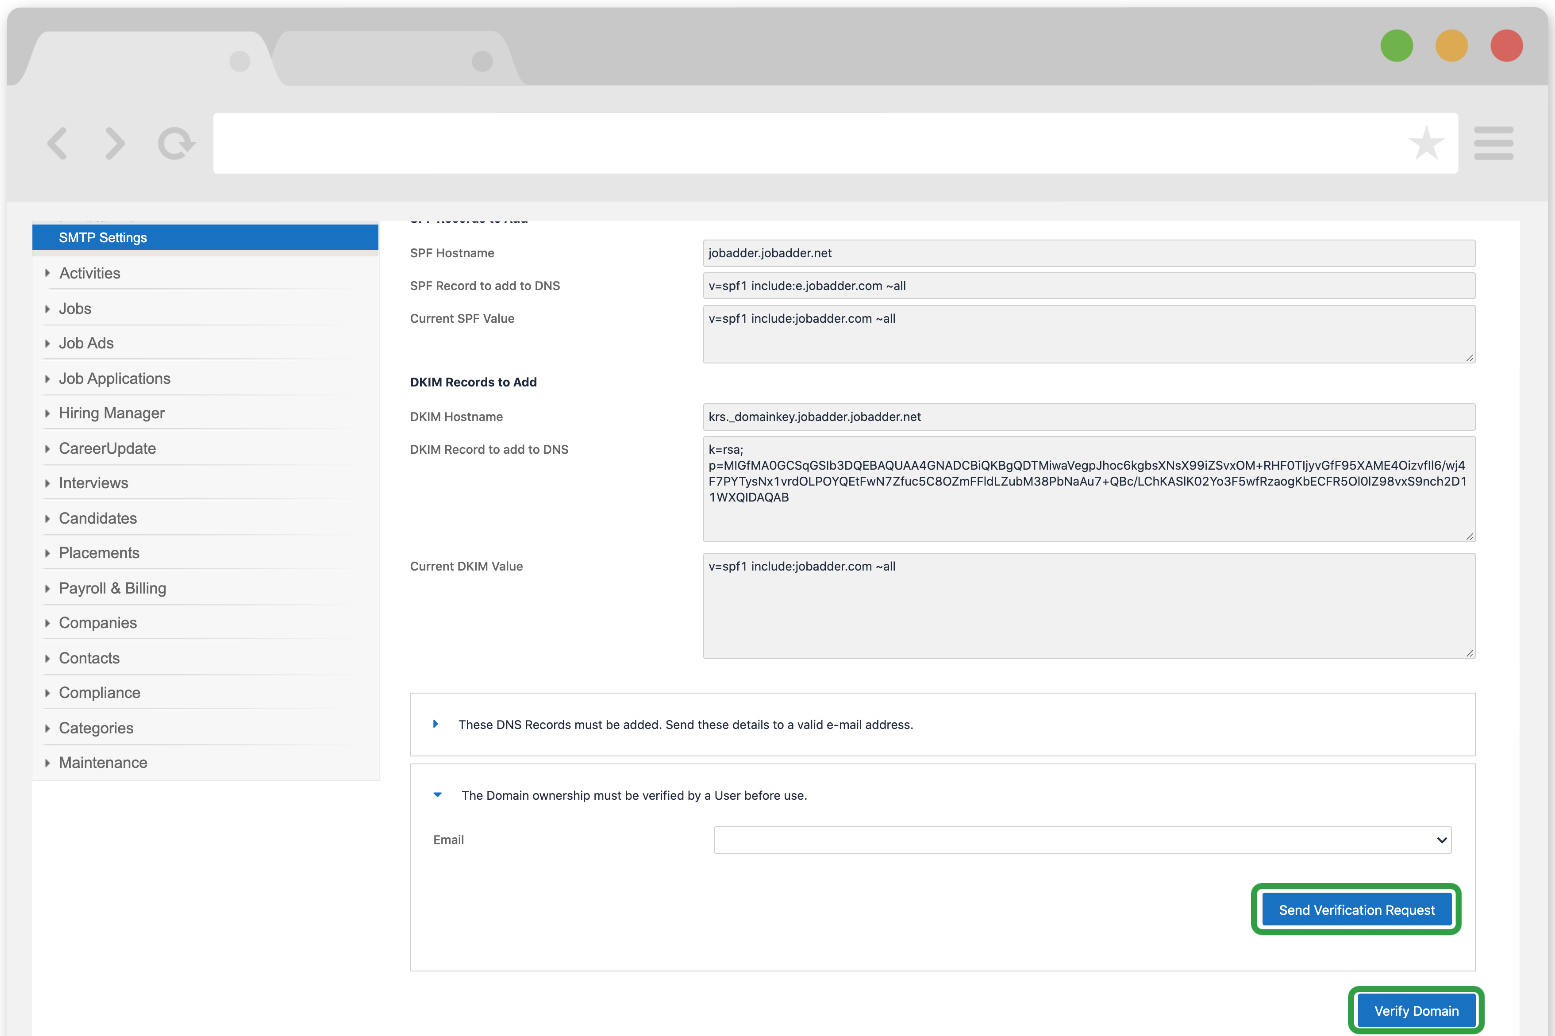Bookmark the page with the star icon
The image size is (1555, 1036).
1427,143
